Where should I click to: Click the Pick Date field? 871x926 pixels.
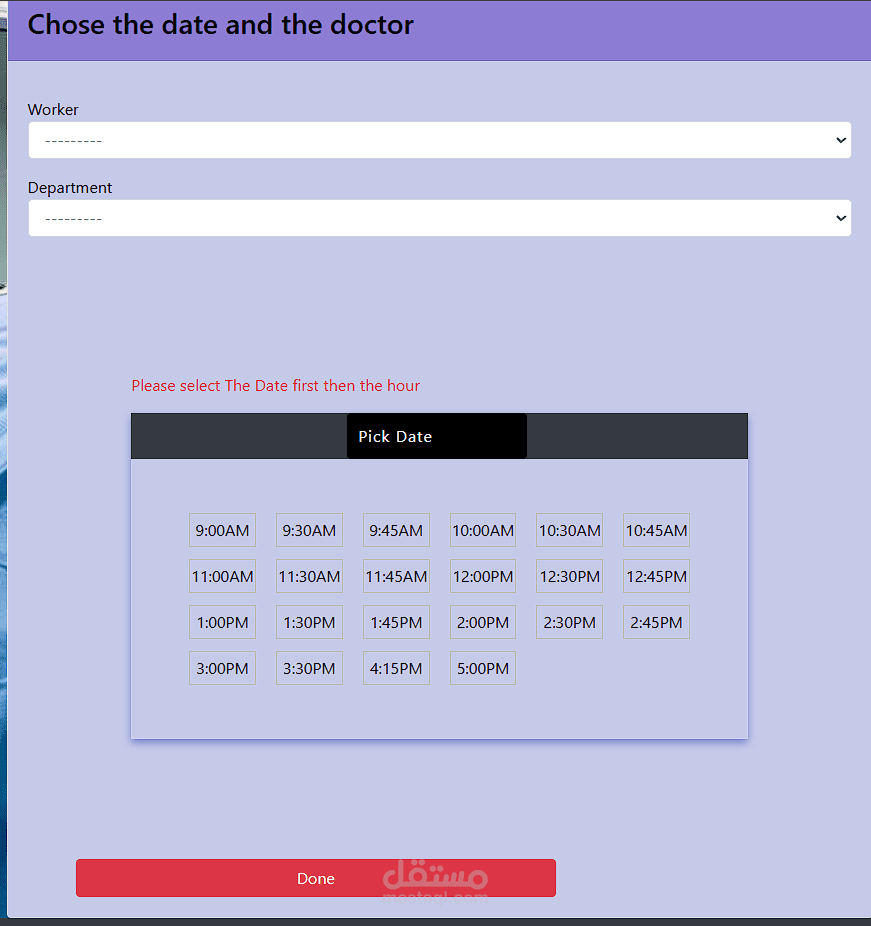(437, 436)
